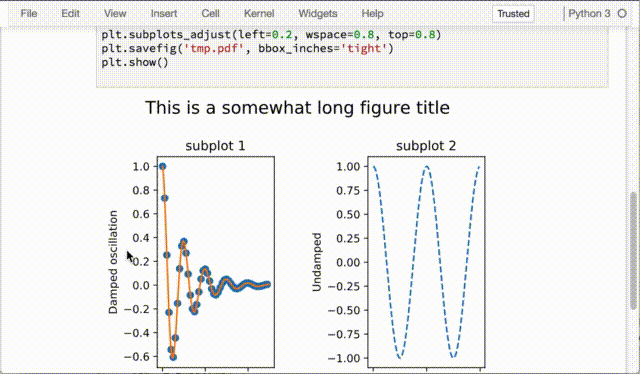Viewport: 640px width, 374px height.
Task: Click the 'tight' string in the code
Action: 364,49
